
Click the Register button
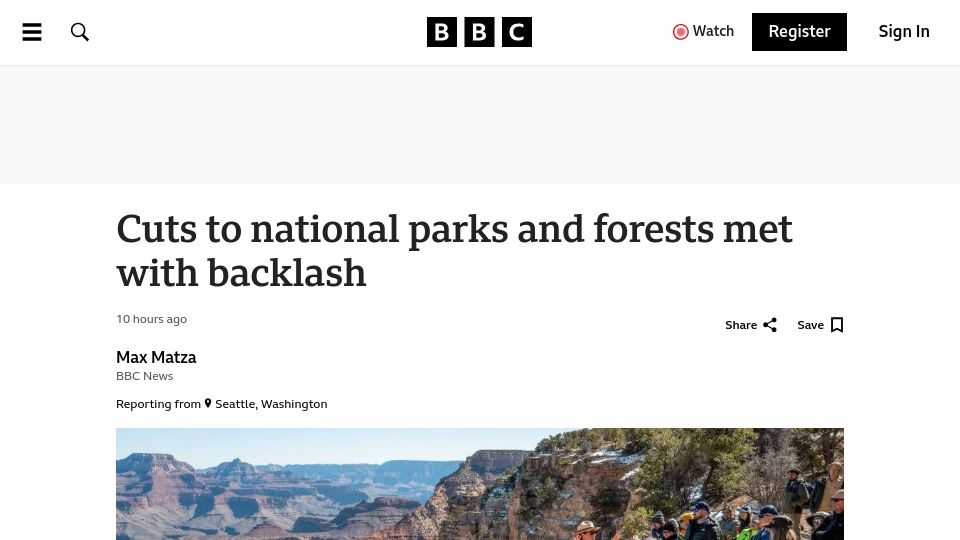point(799,32)
